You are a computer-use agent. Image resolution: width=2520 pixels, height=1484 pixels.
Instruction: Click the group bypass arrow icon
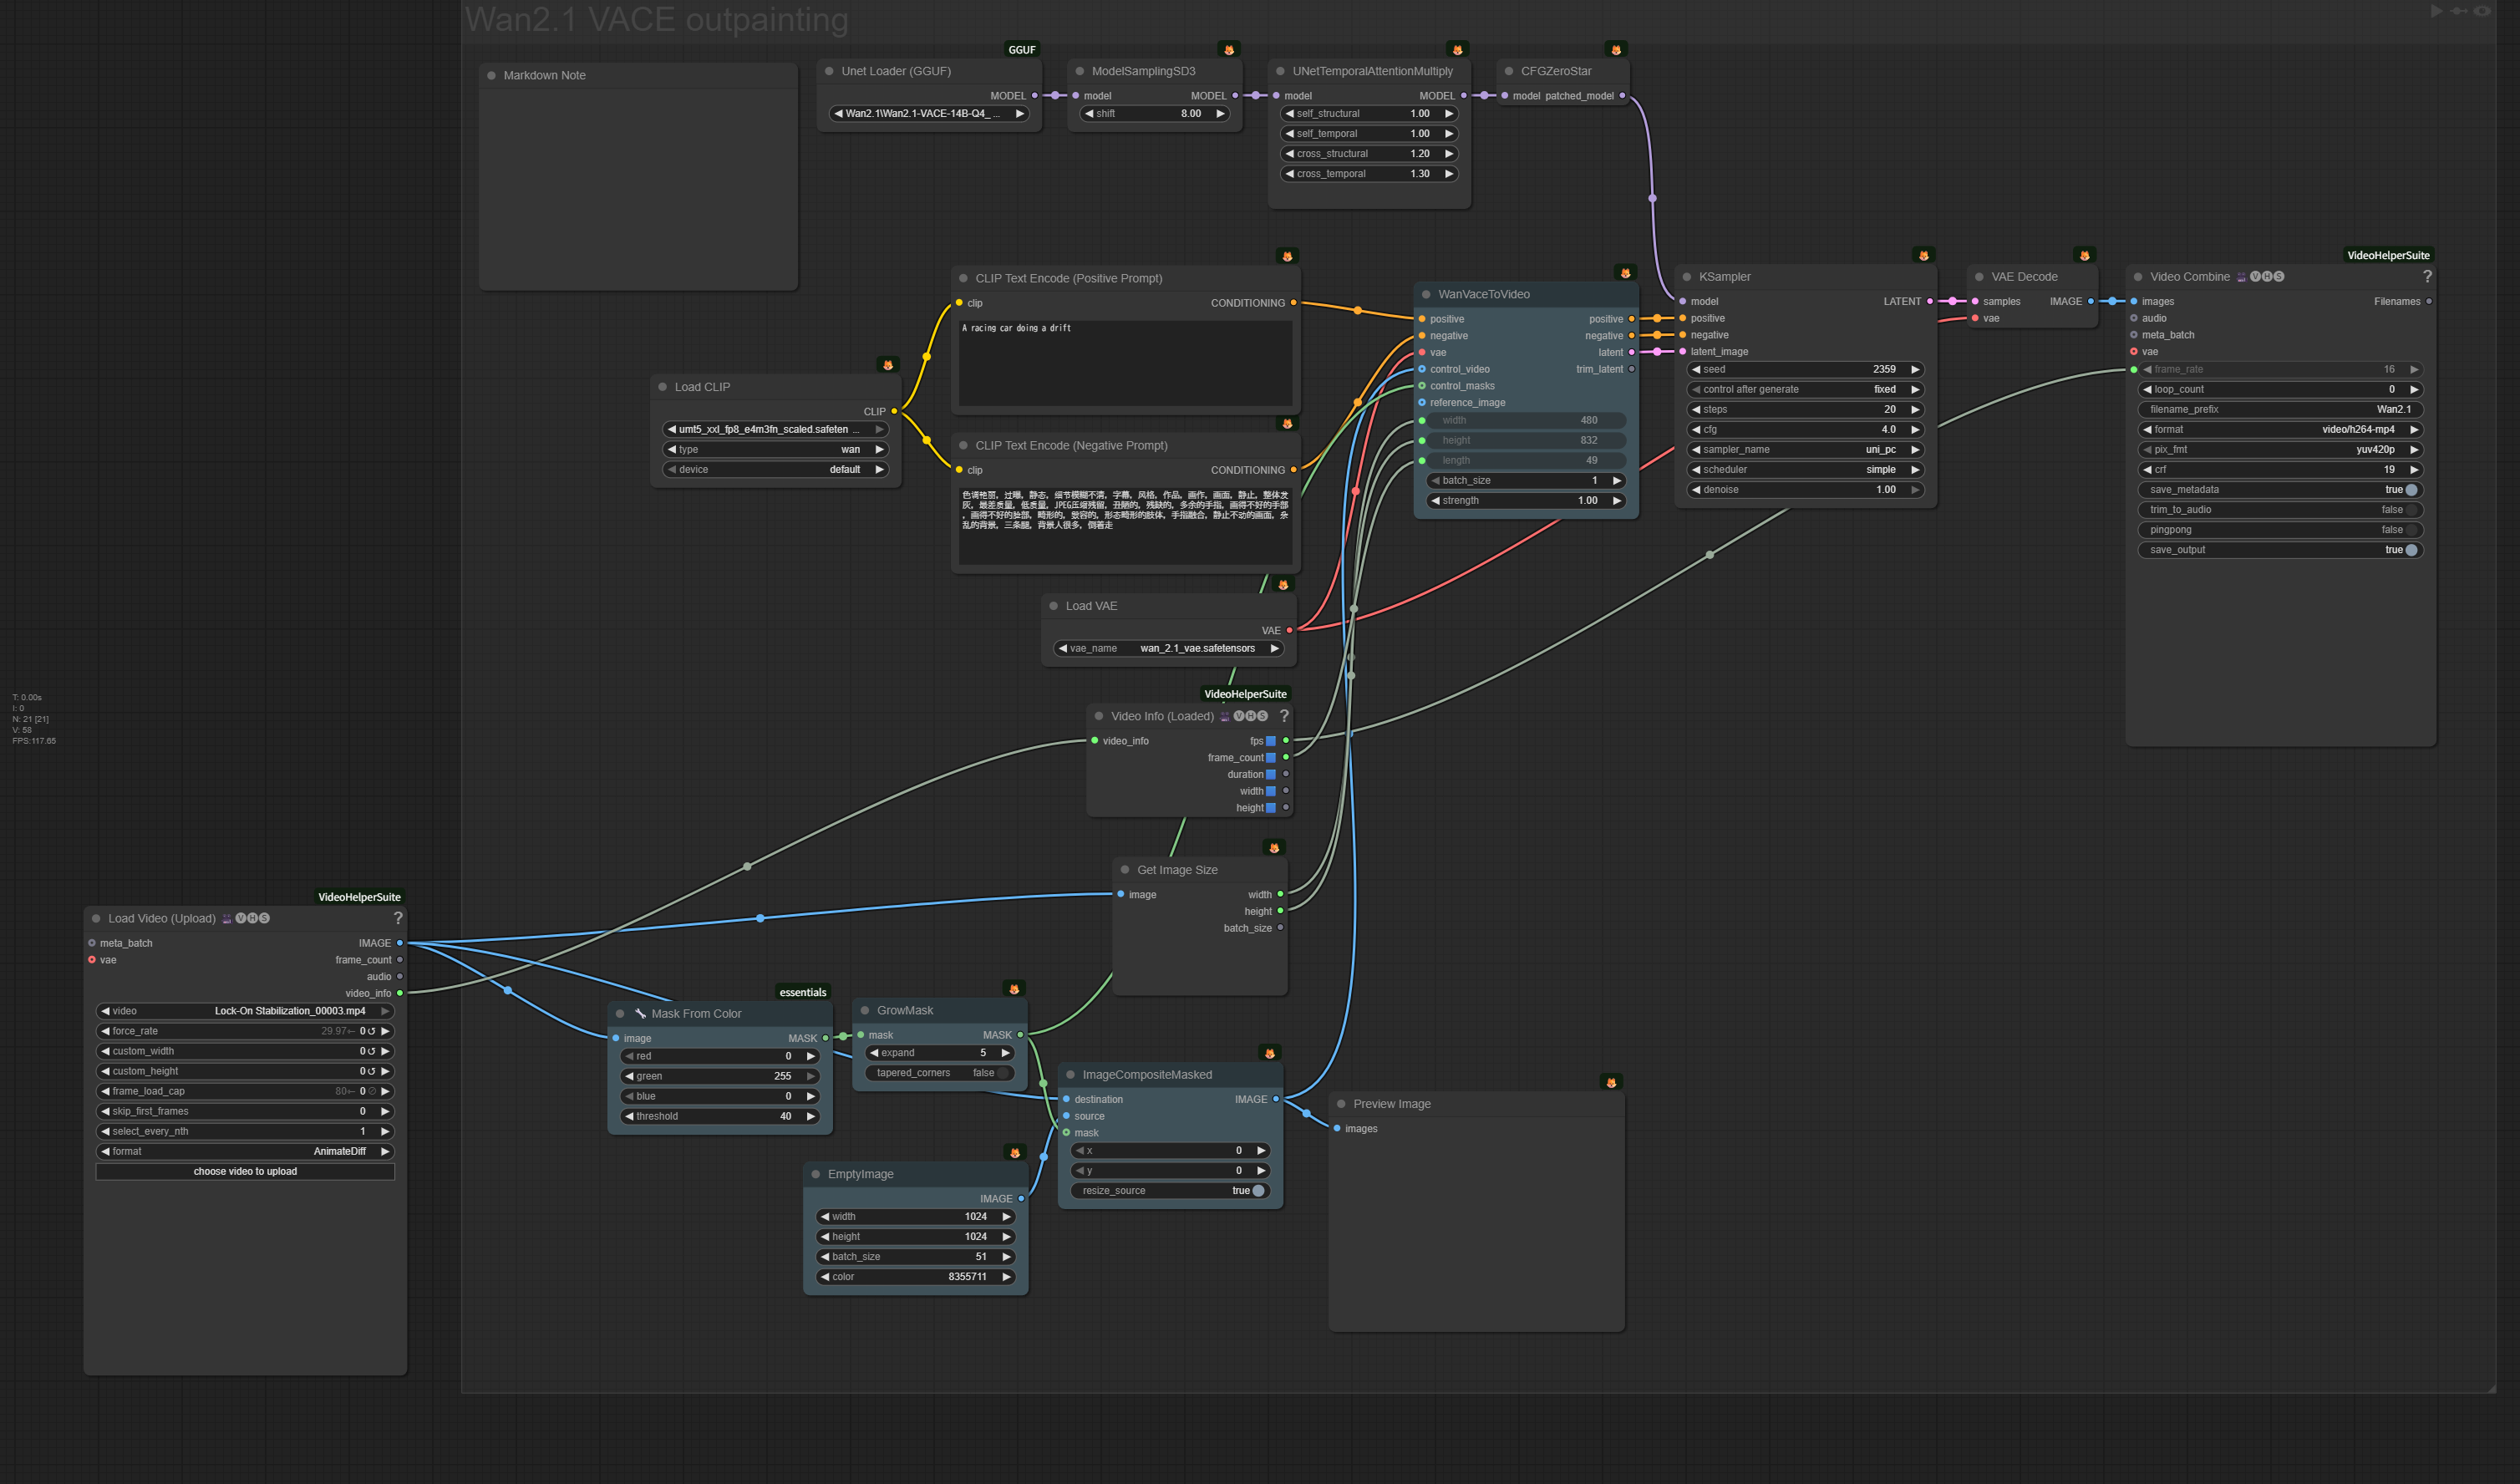click(x=2459, y=11)
